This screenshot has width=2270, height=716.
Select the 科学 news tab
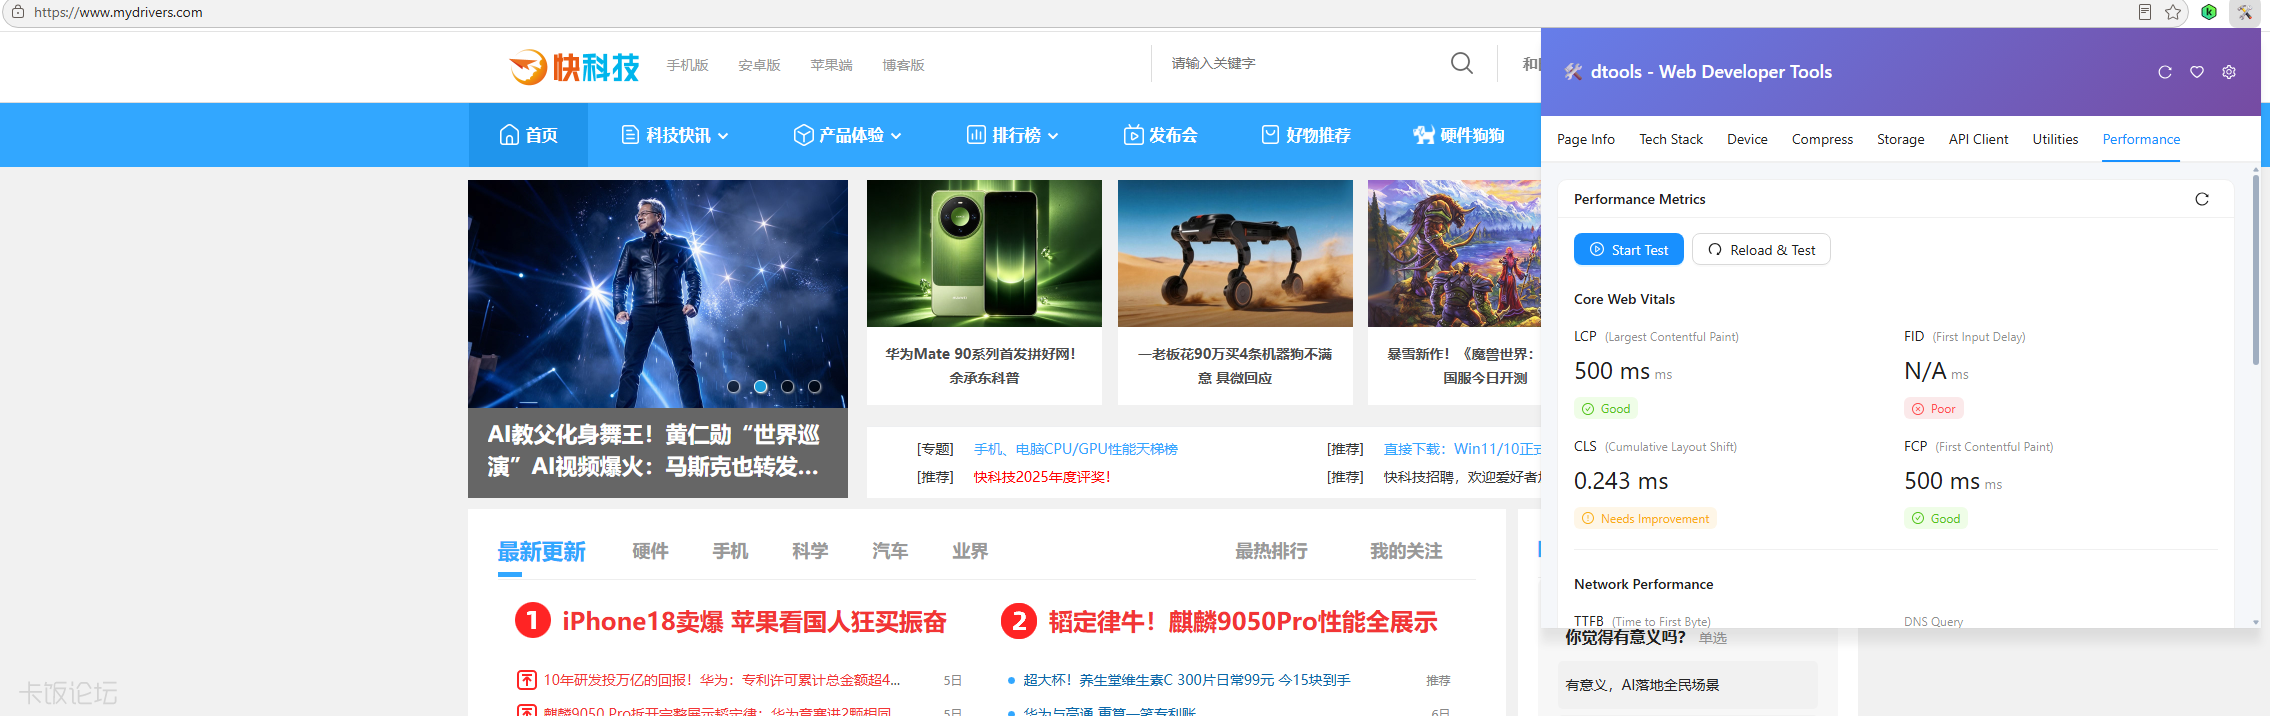811,551
